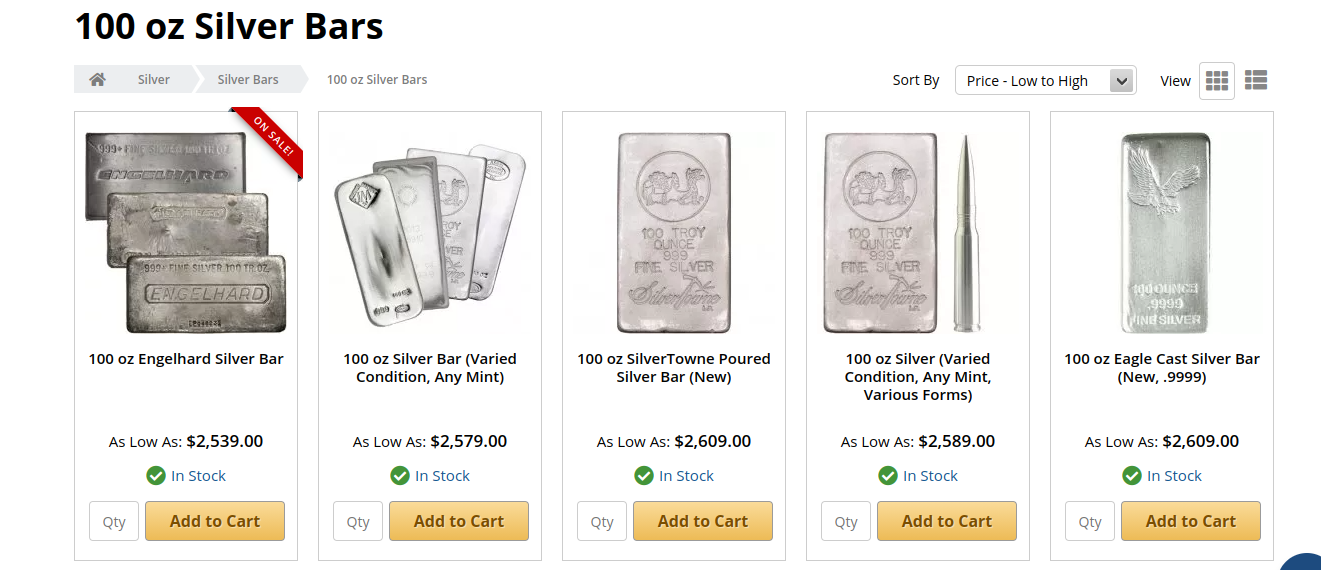Image resolution: width=1321 pixels, height=570 pixels.
Task: Open the Sort By dropdown
Action: pyautogui.click(x=1045, y=81)
